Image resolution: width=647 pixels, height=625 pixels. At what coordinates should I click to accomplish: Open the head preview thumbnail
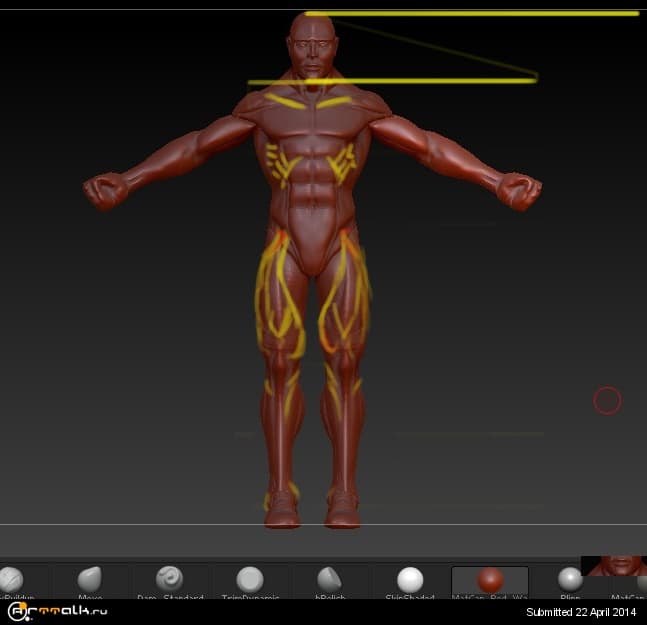(613, 566)
